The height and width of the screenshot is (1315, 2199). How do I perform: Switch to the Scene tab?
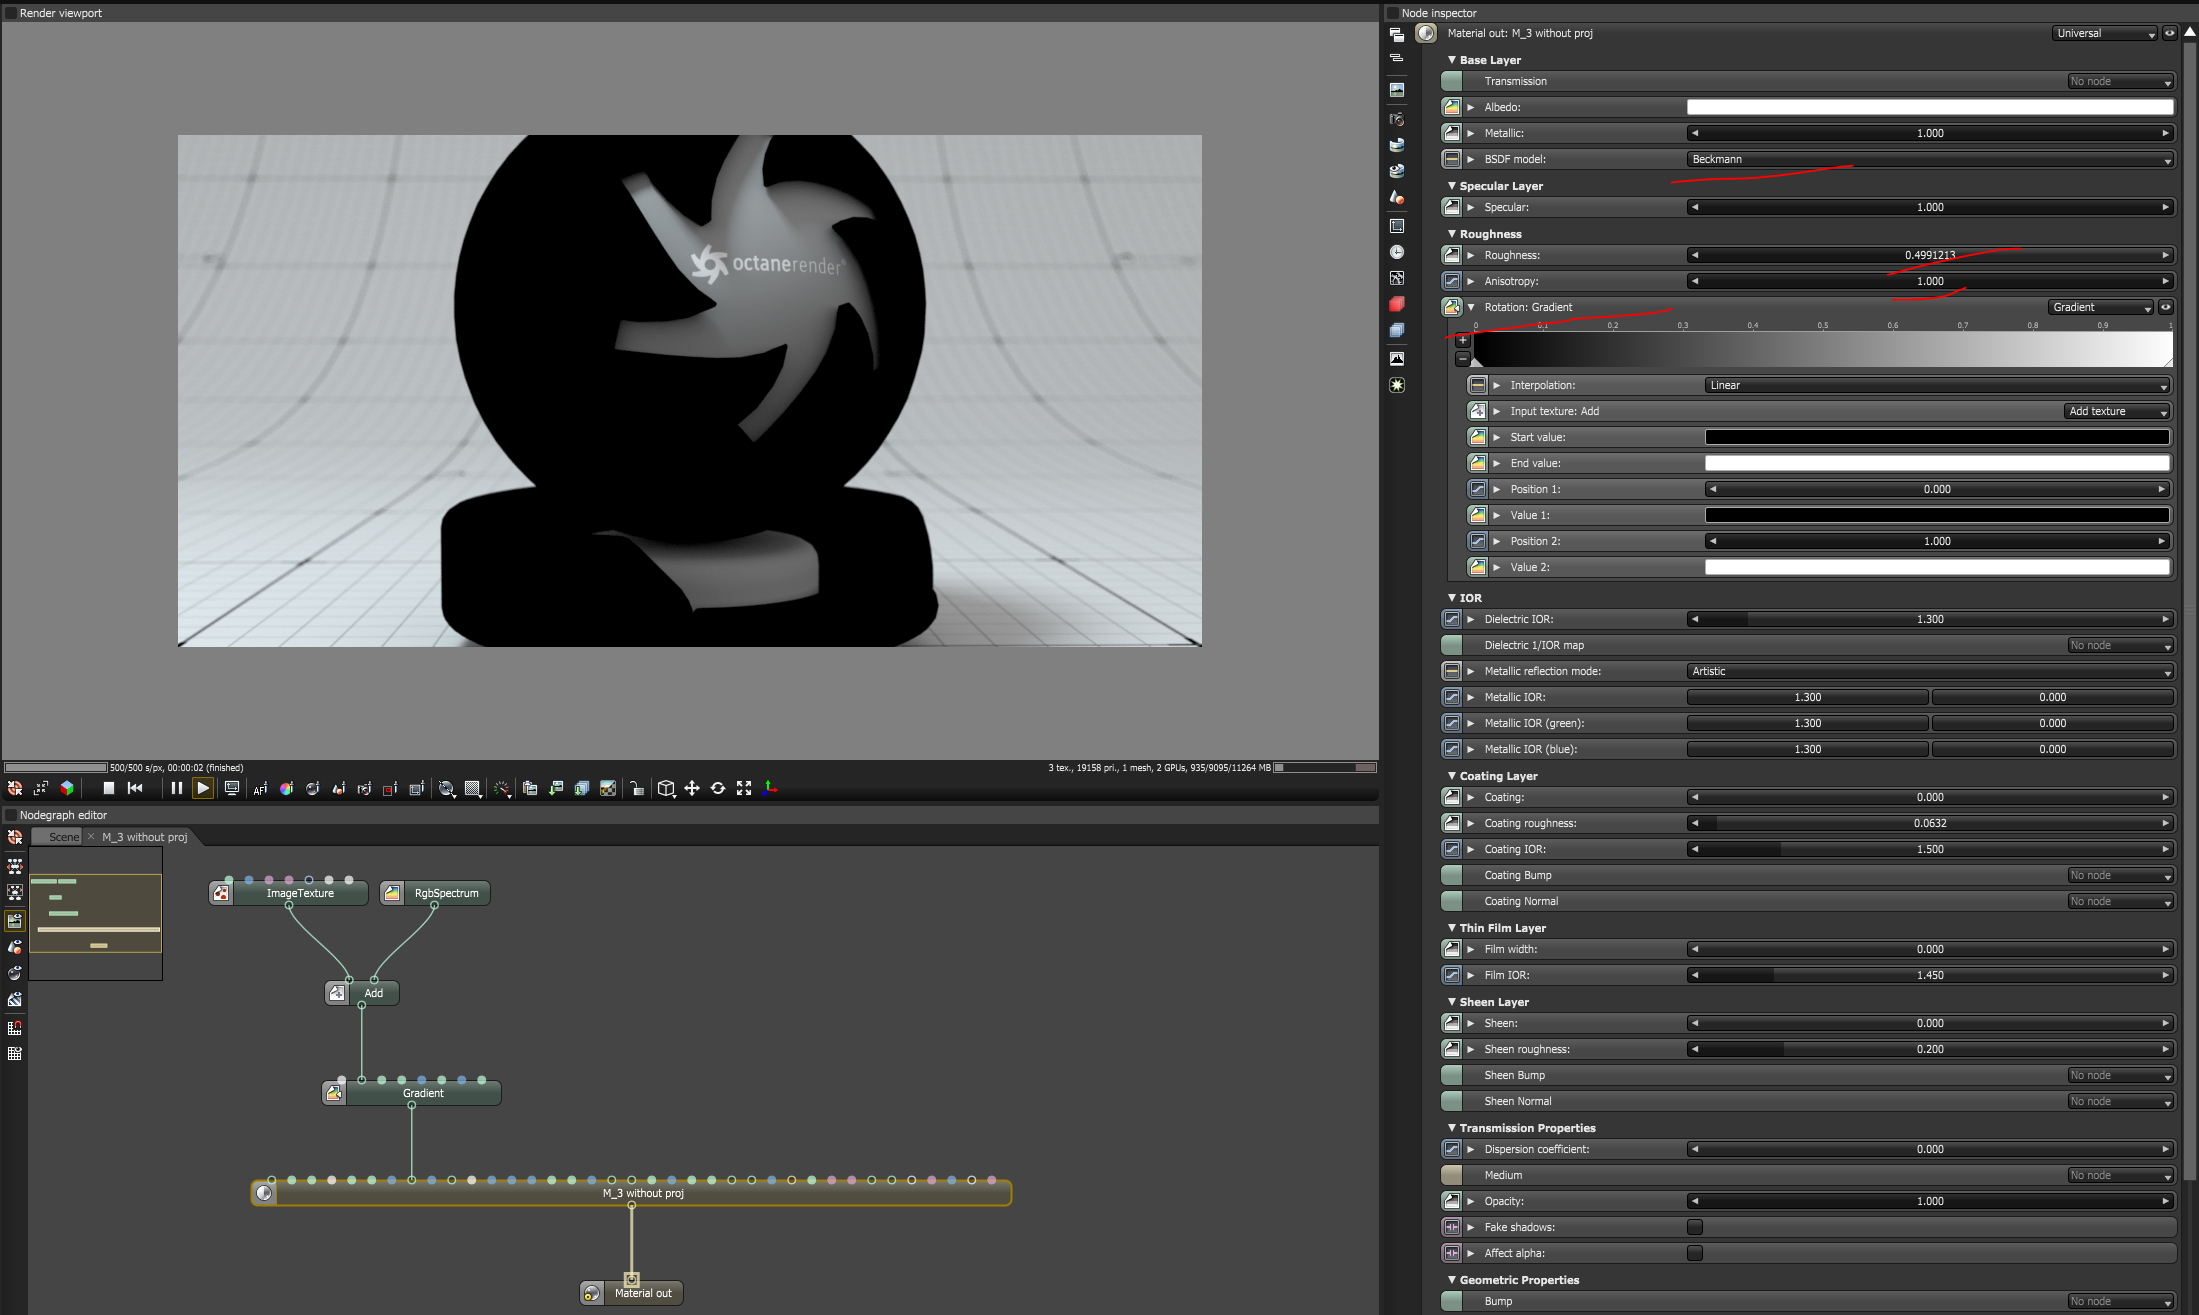pos(63,837)
